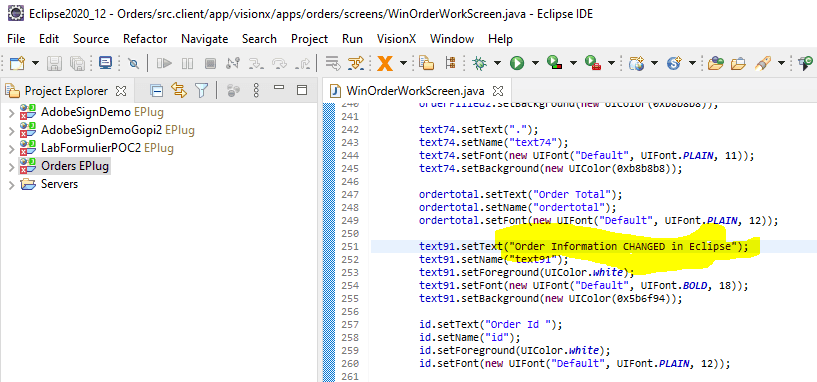Image resolution: width=817 pixels, height=382 pixels.
Task: Open the External Tools dropdown arrow
Action: pyautogui.click(x=611, y=63)
